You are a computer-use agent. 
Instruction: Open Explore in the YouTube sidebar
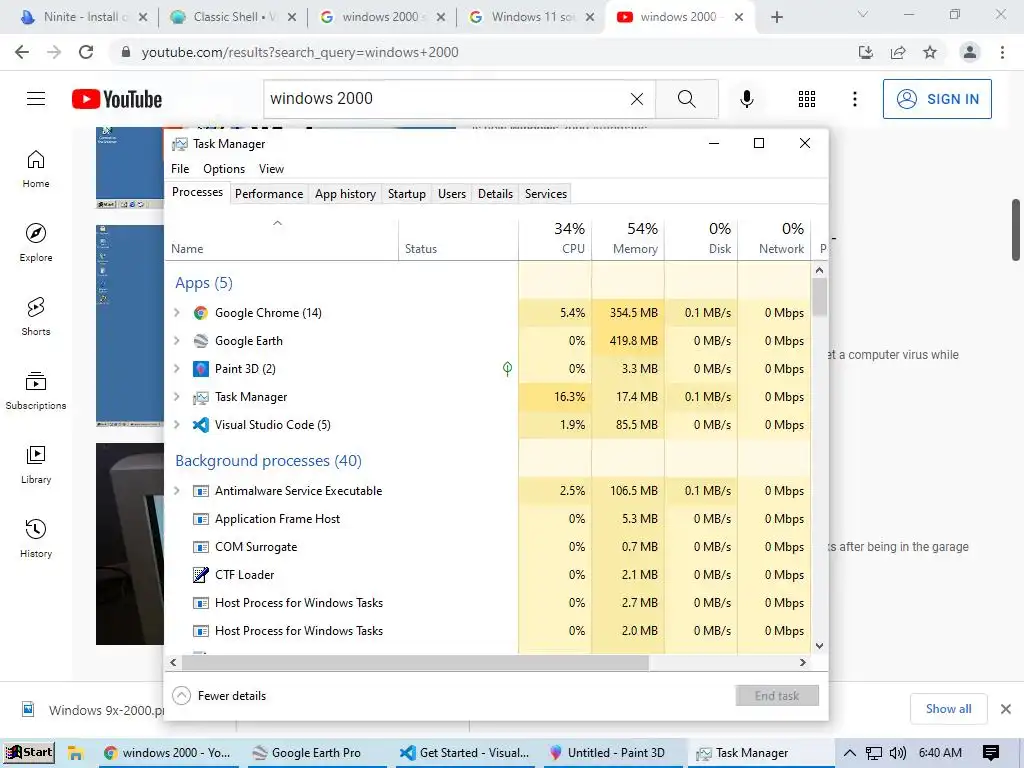point(36,242)
